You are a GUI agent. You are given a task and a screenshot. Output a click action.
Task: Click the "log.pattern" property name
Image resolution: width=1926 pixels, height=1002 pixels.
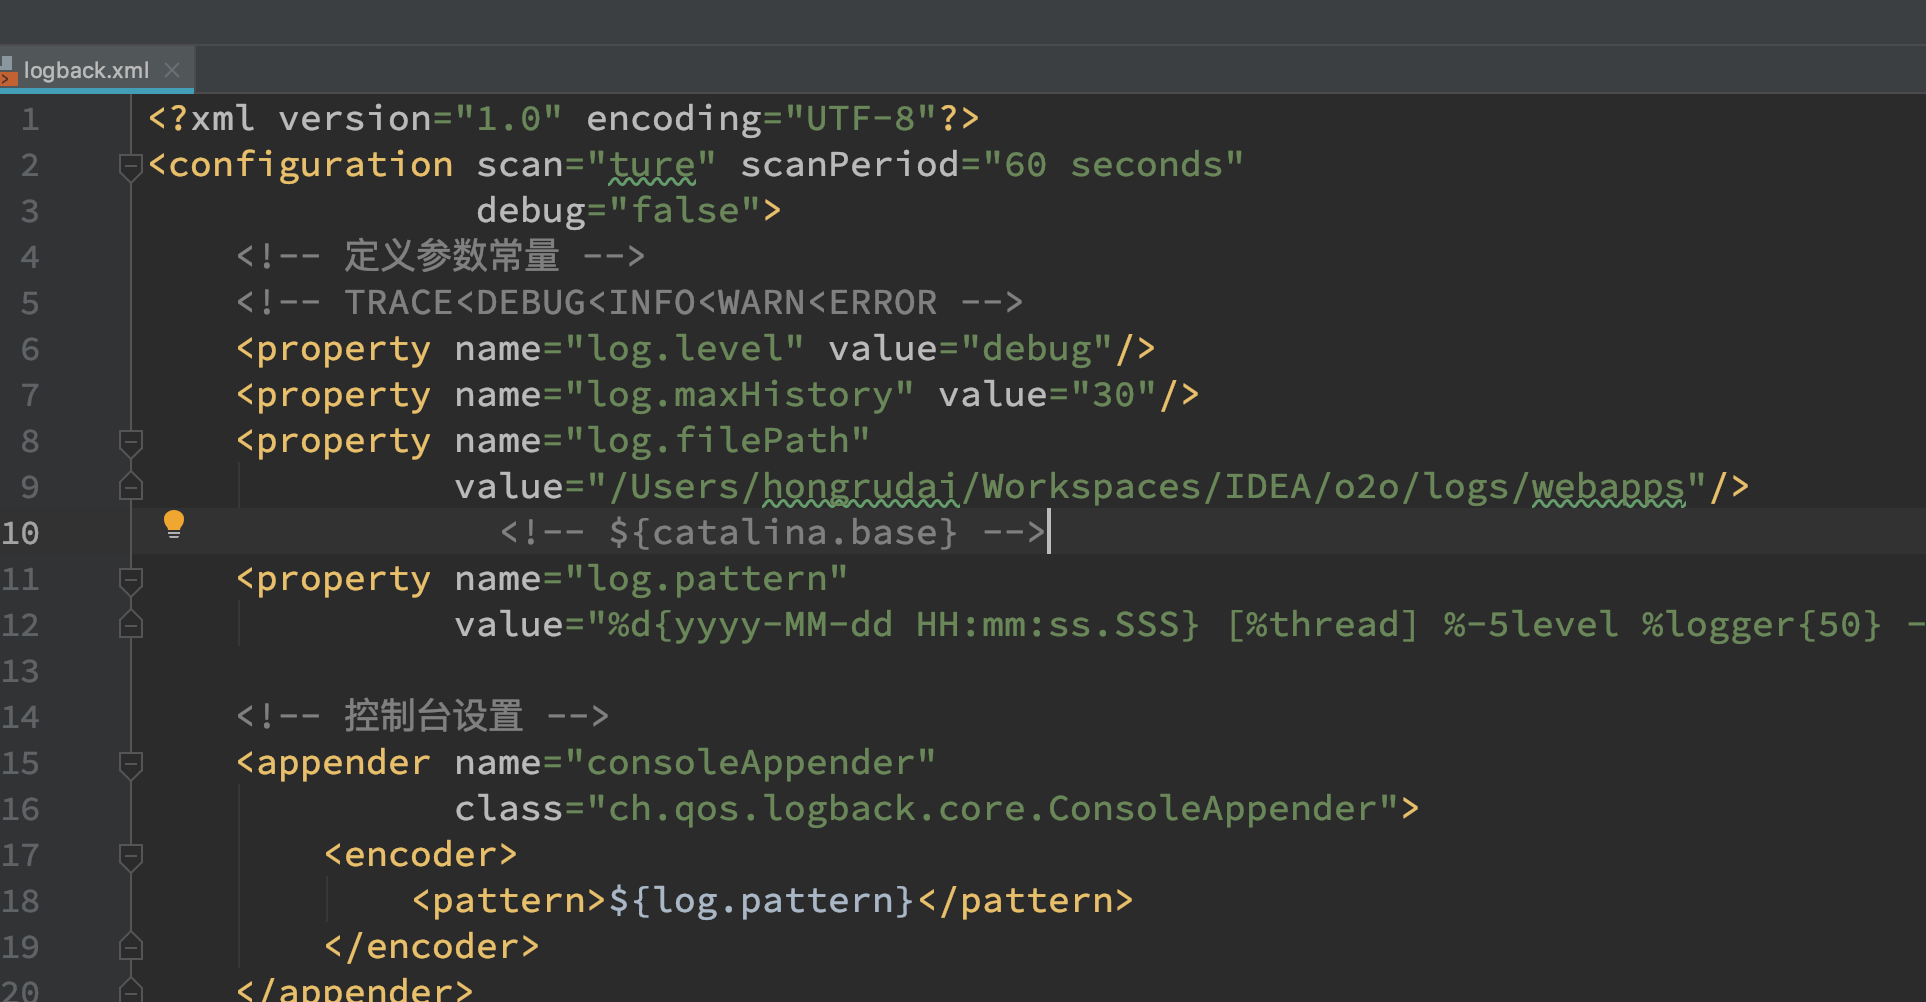pos(707,579)
